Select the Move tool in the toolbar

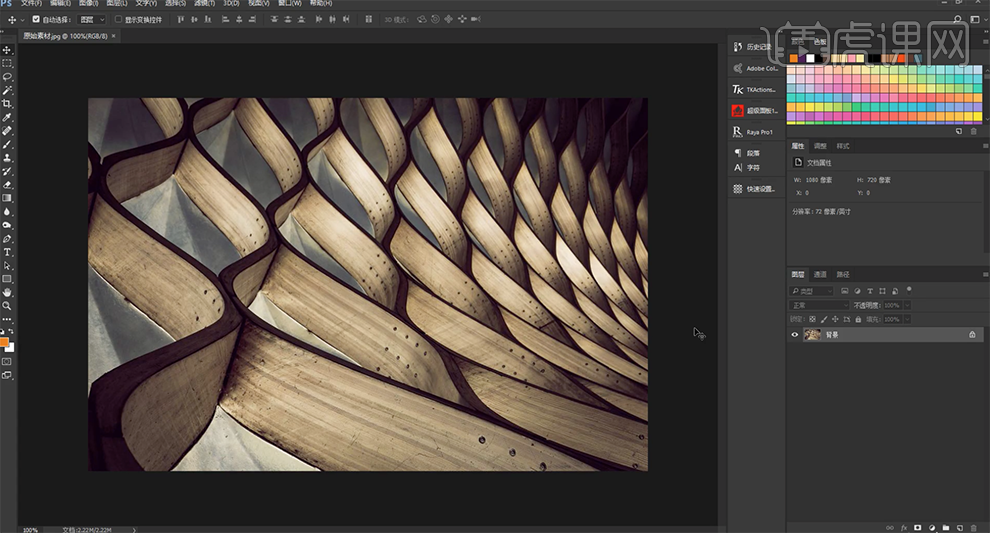tap(7, 50)
